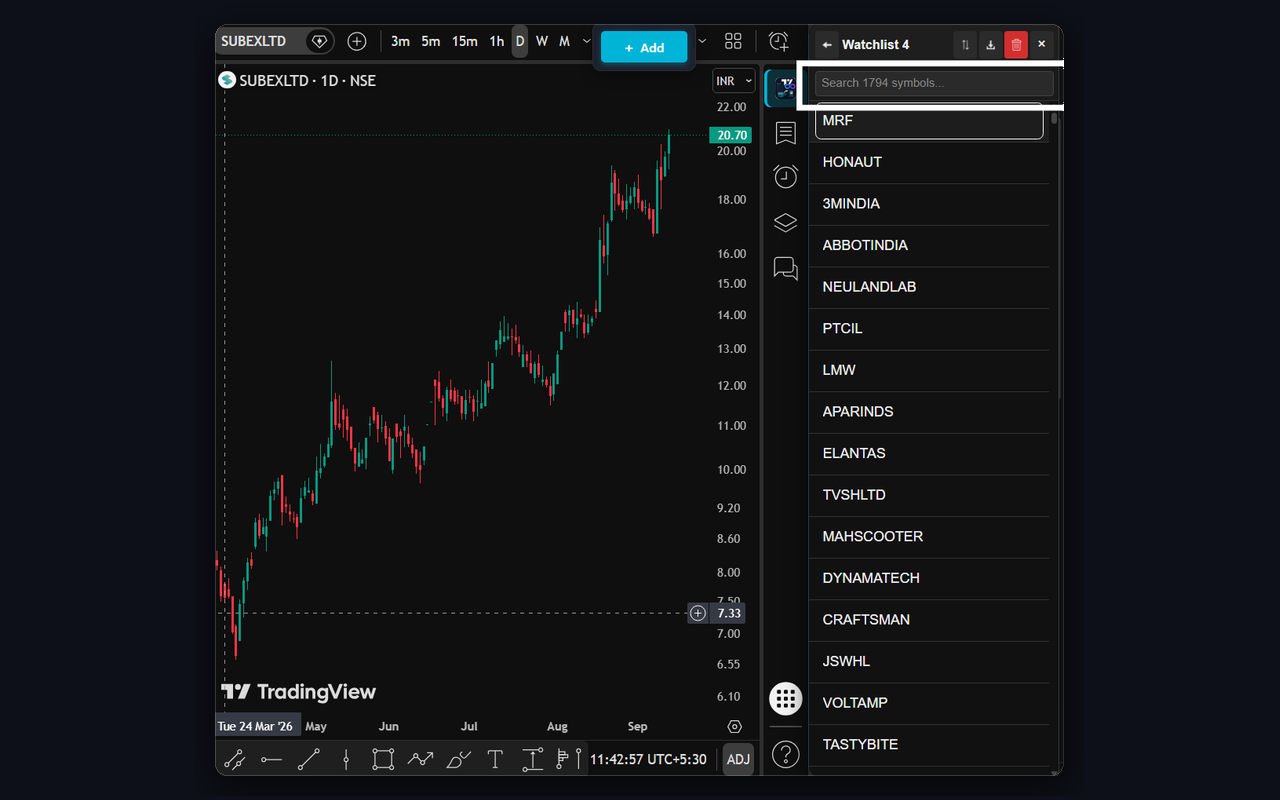Image resolution: width=1280 pixels, height=800 pixels.
Task: Click the watchlist sort arrows icon
Action: click(965, 45)
